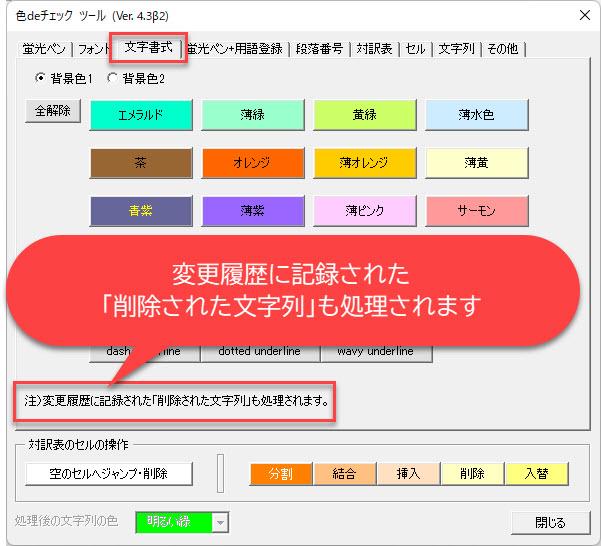Expand the 処理後の文字列の色 dropdown
The height and width of the screenshot is (546, 601).
pyautogui.click(x=220, y=522)
